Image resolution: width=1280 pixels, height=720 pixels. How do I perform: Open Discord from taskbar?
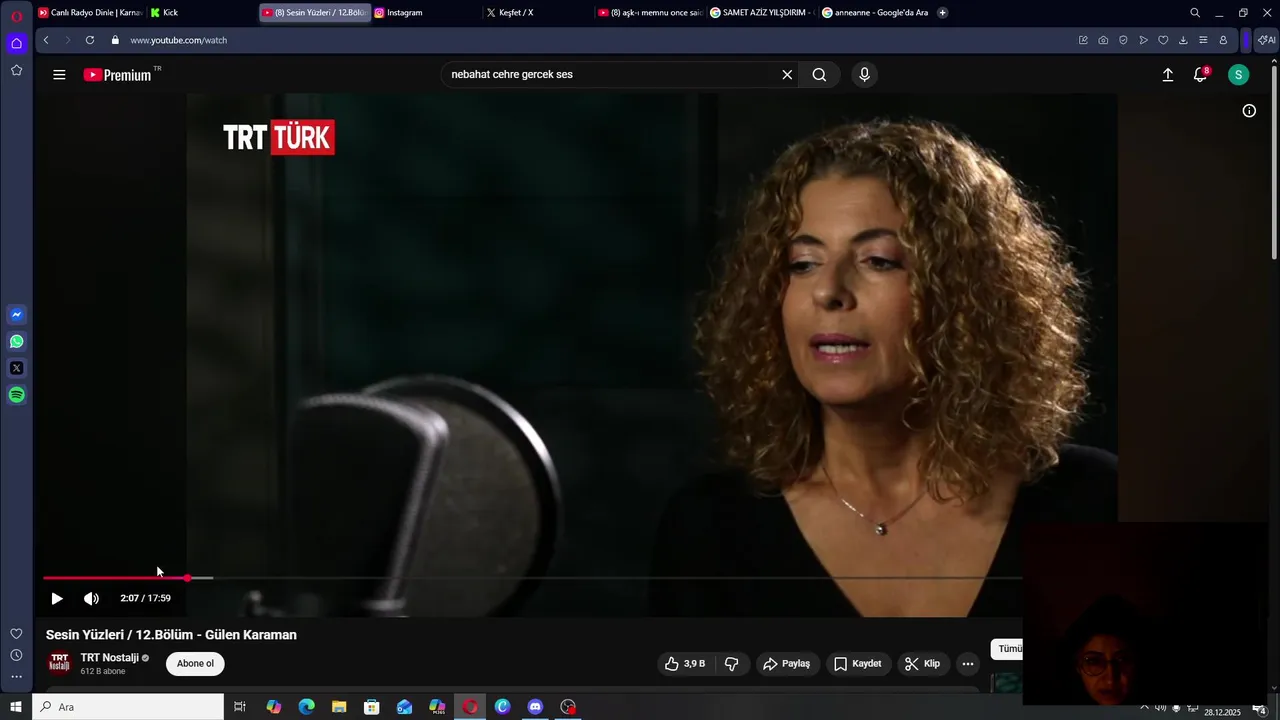535,707
